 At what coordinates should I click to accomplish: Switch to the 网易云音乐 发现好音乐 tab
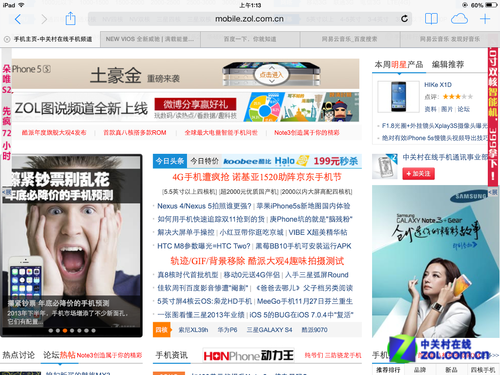[x=450, y=39]
